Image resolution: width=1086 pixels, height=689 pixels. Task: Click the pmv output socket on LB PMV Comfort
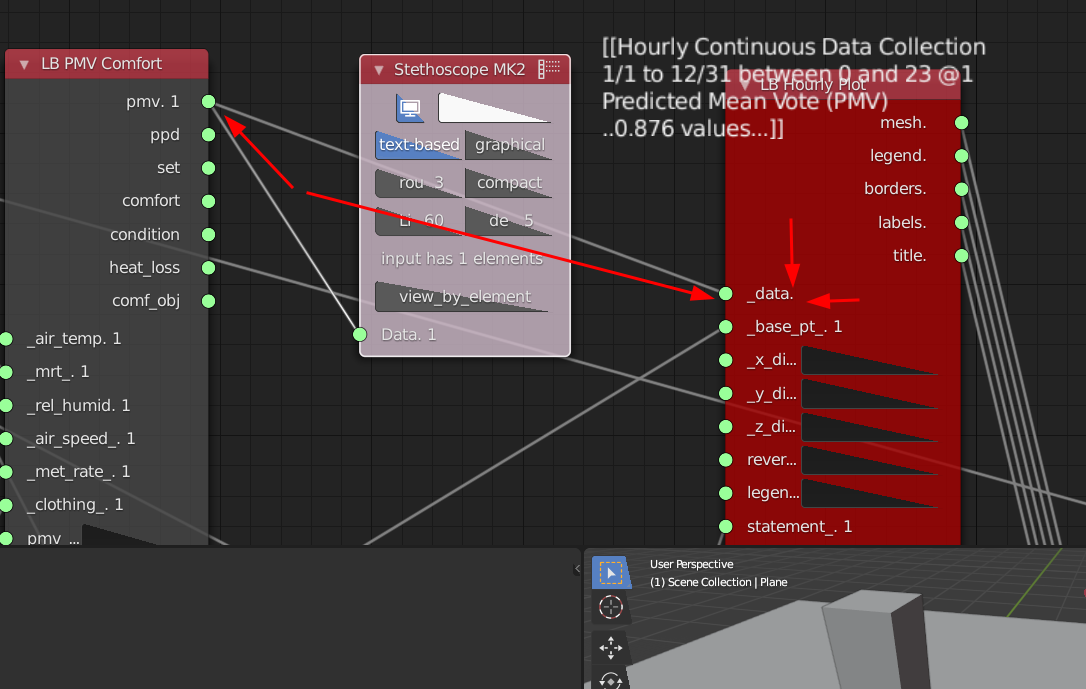click(x=208, y=100)
